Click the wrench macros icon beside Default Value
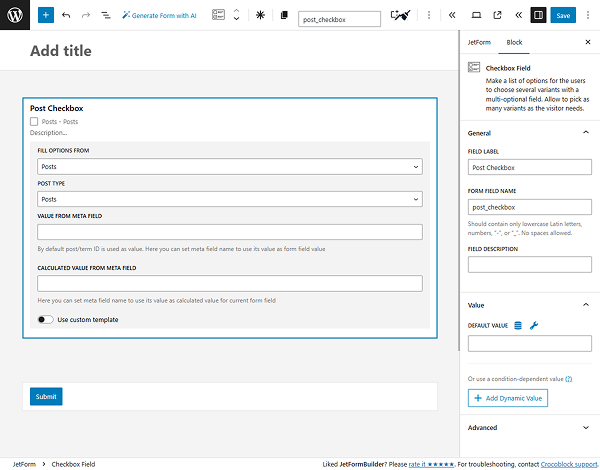The image size is (600, 470). [x=534, y=326]
